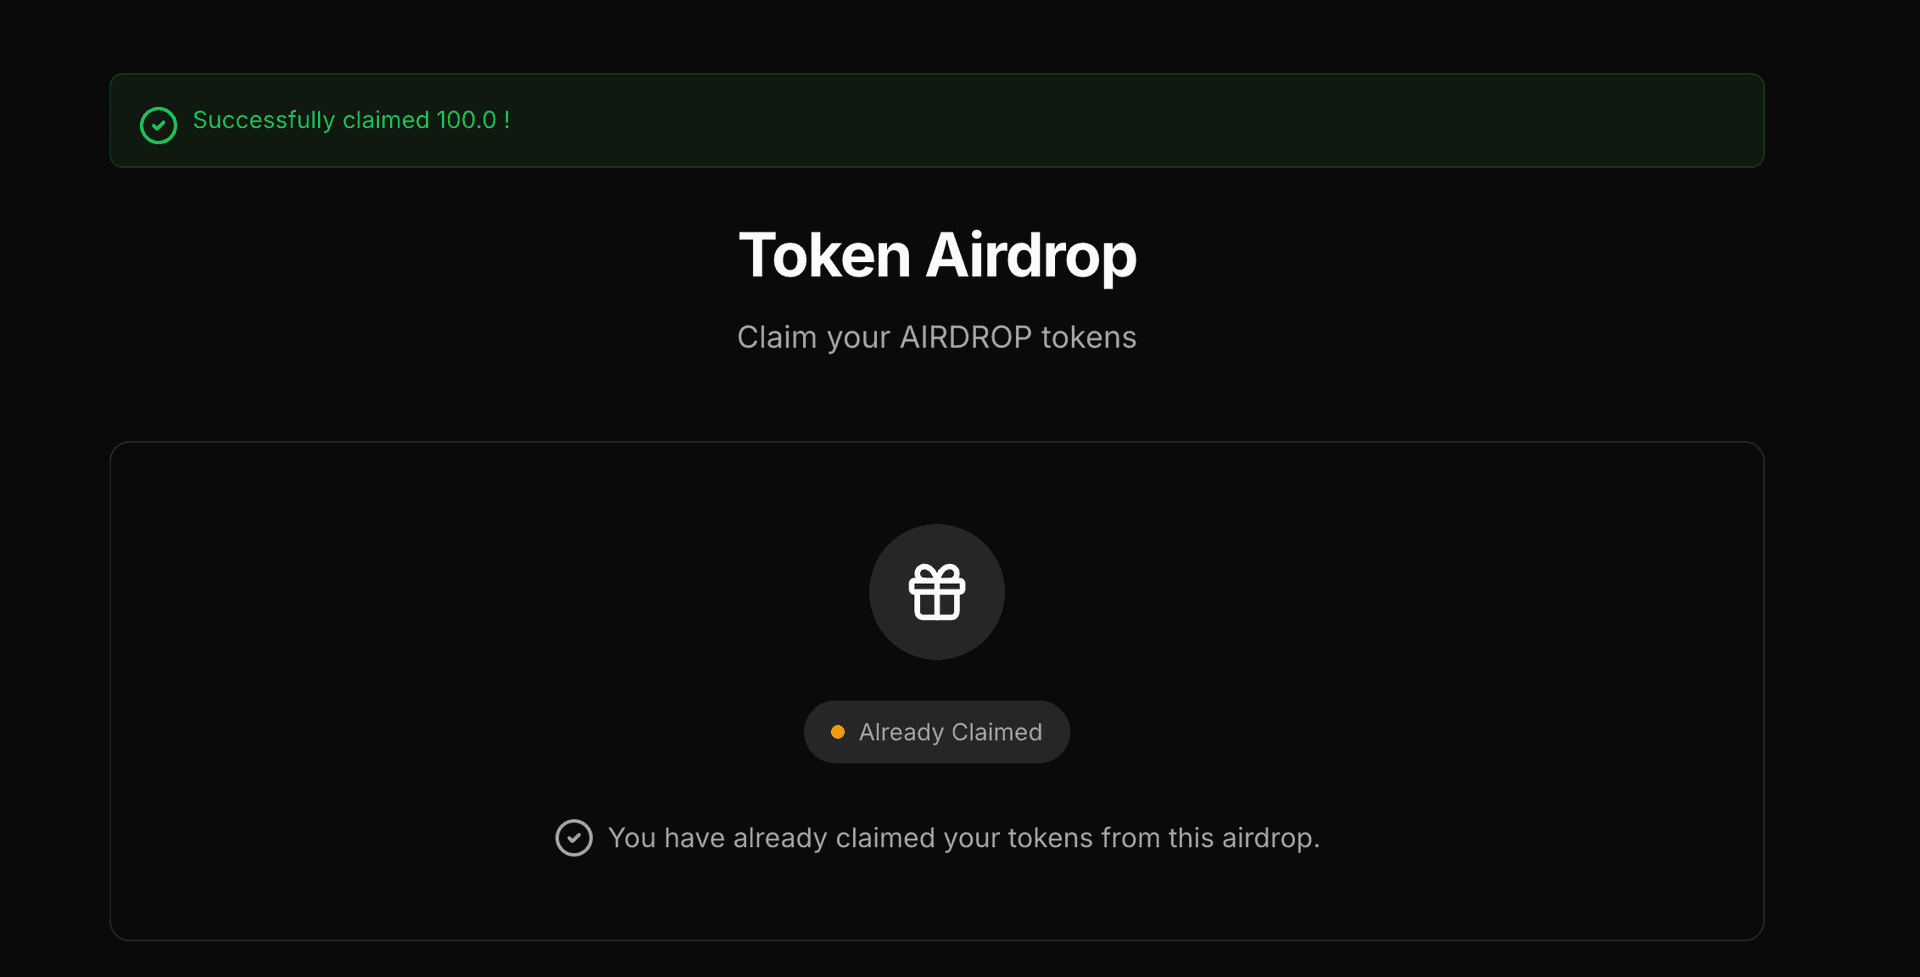Click the word "Airdrop" in main heading
Image resolution: width=1920 pixels, height=977 pixels.
click(1031, 255)
